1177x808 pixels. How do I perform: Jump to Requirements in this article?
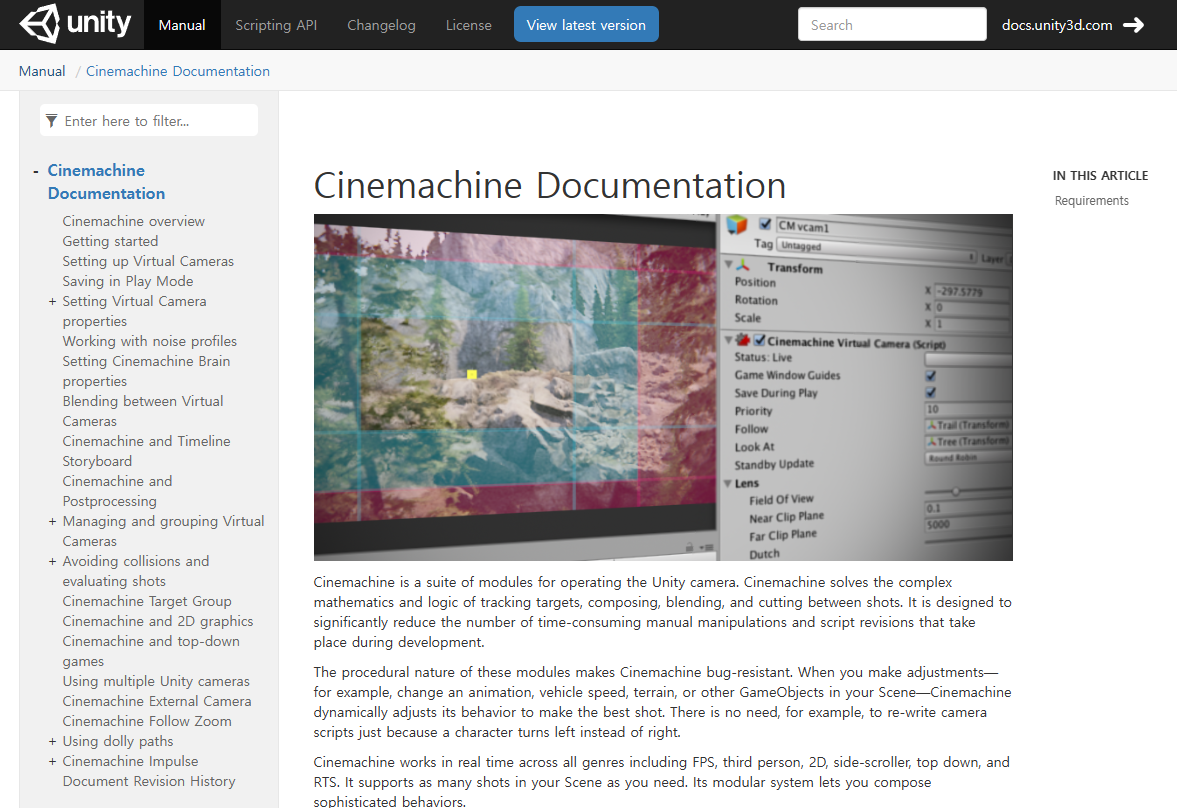pyautogui.click(x=1091, y=200)
